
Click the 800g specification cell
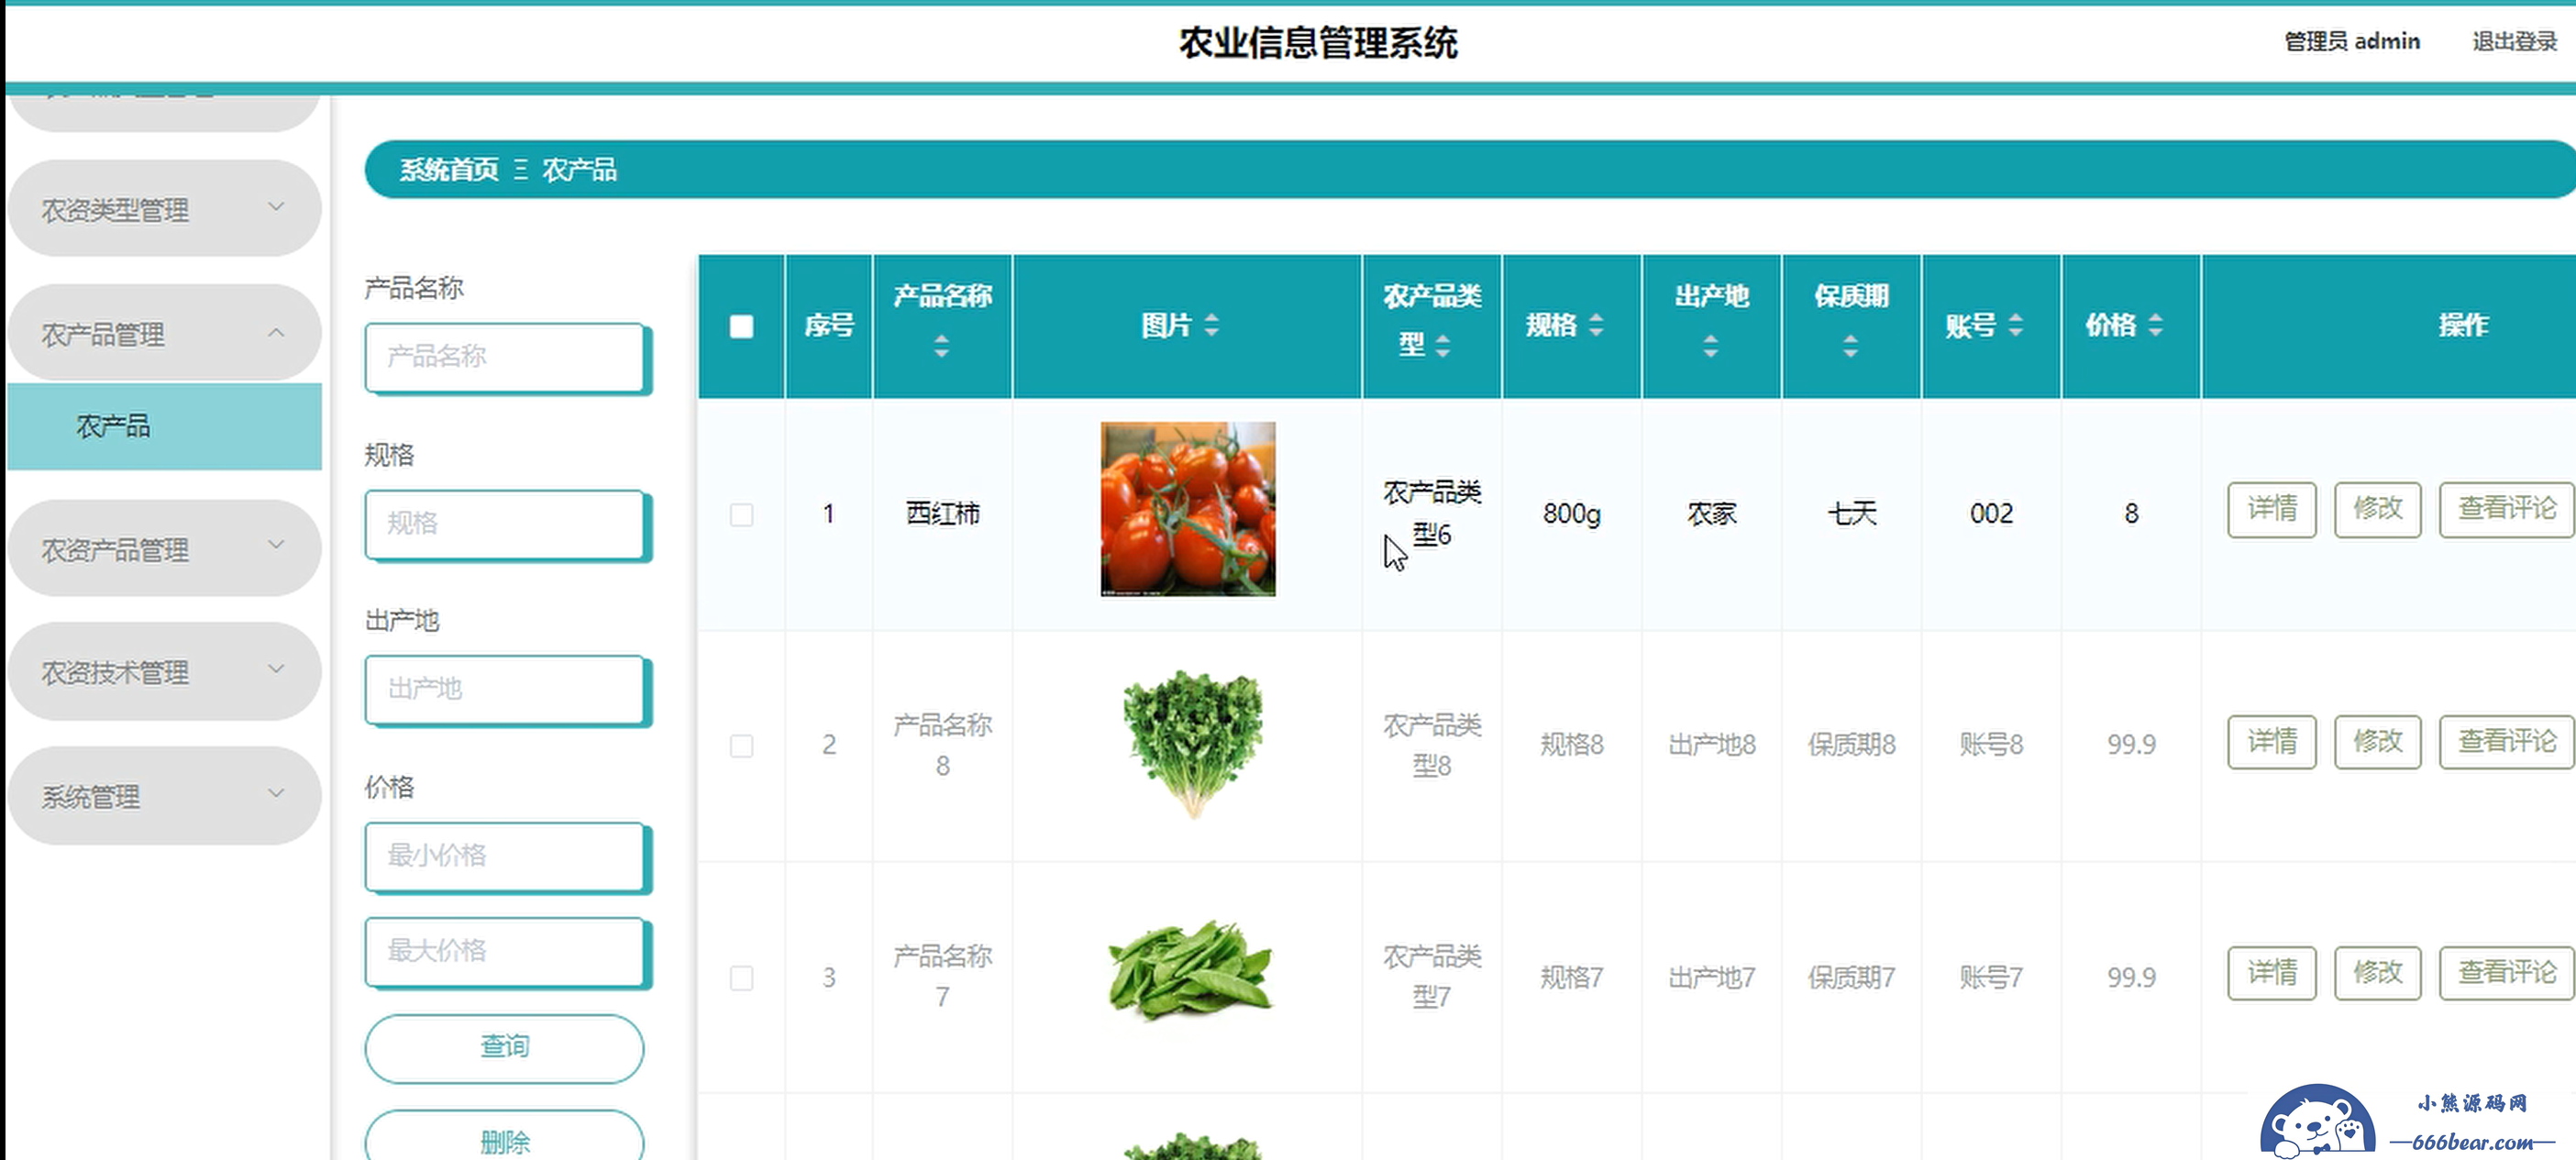click(x=1571, y=514)
